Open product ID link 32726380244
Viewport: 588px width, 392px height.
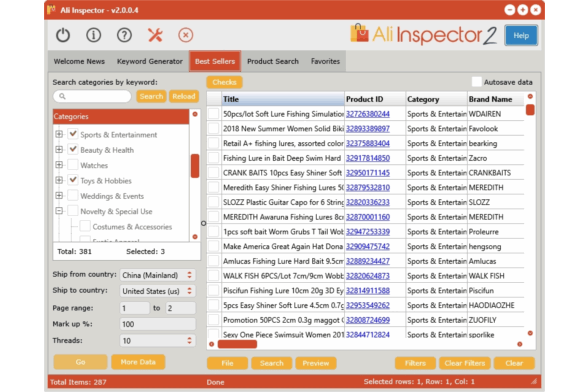368,114
